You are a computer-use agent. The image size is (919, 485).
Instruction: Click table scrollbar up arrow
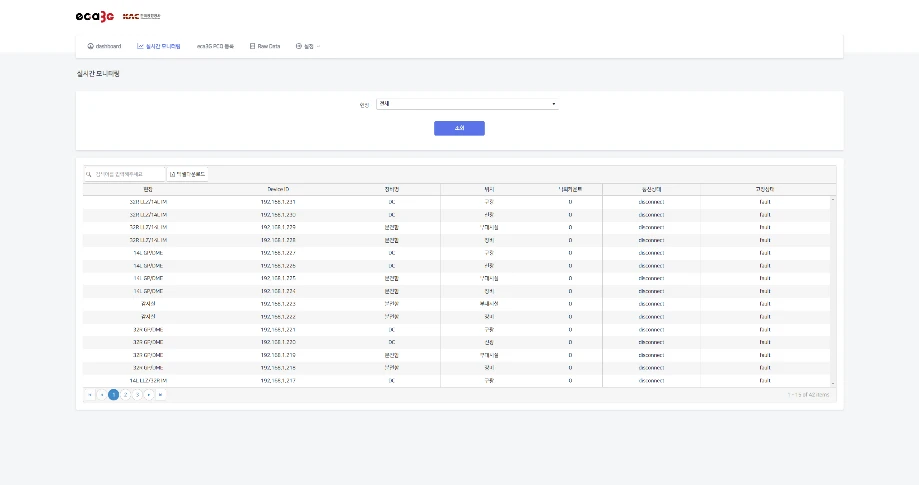[x=833, y=200]
